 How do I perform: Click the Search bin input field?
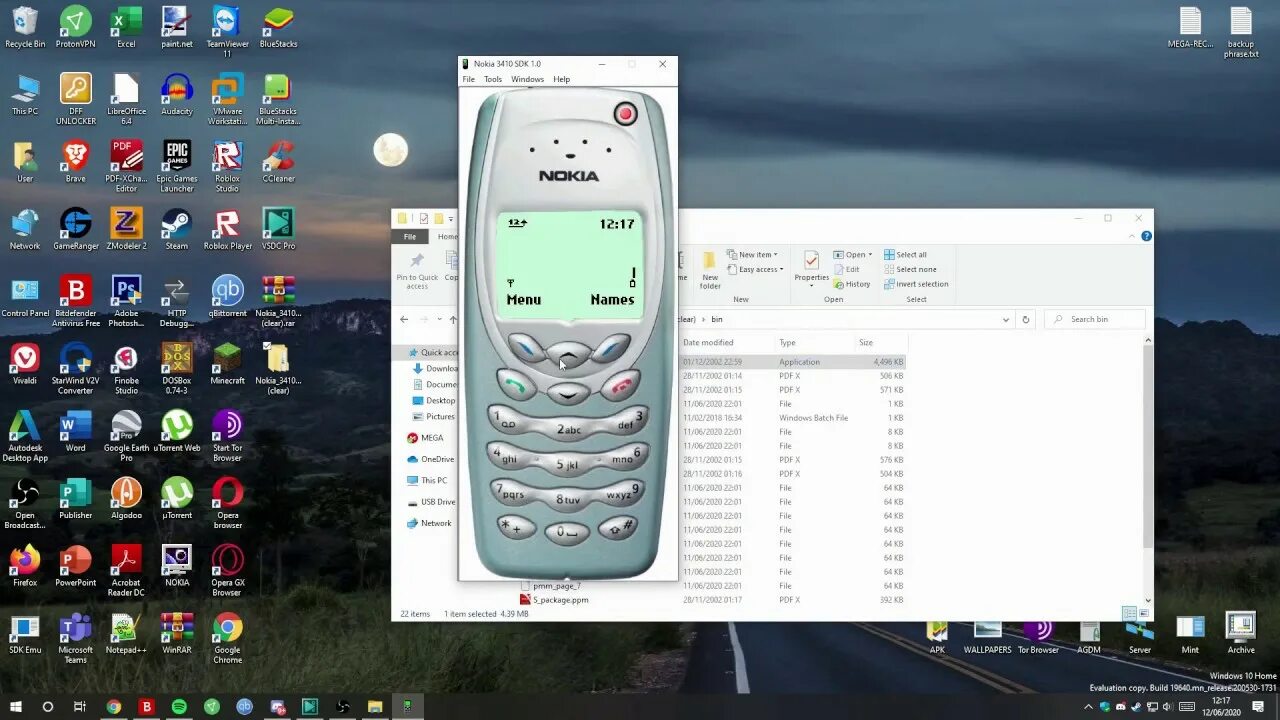[1096, 319]
